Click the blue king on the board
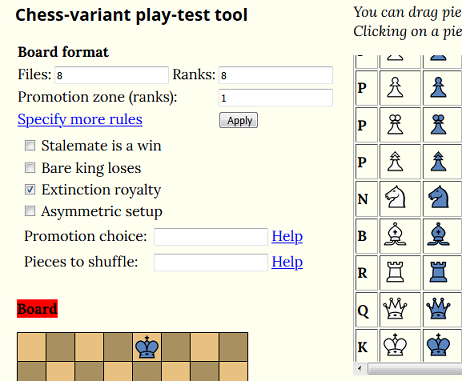 pyautogui.click(x=147, y=347)
